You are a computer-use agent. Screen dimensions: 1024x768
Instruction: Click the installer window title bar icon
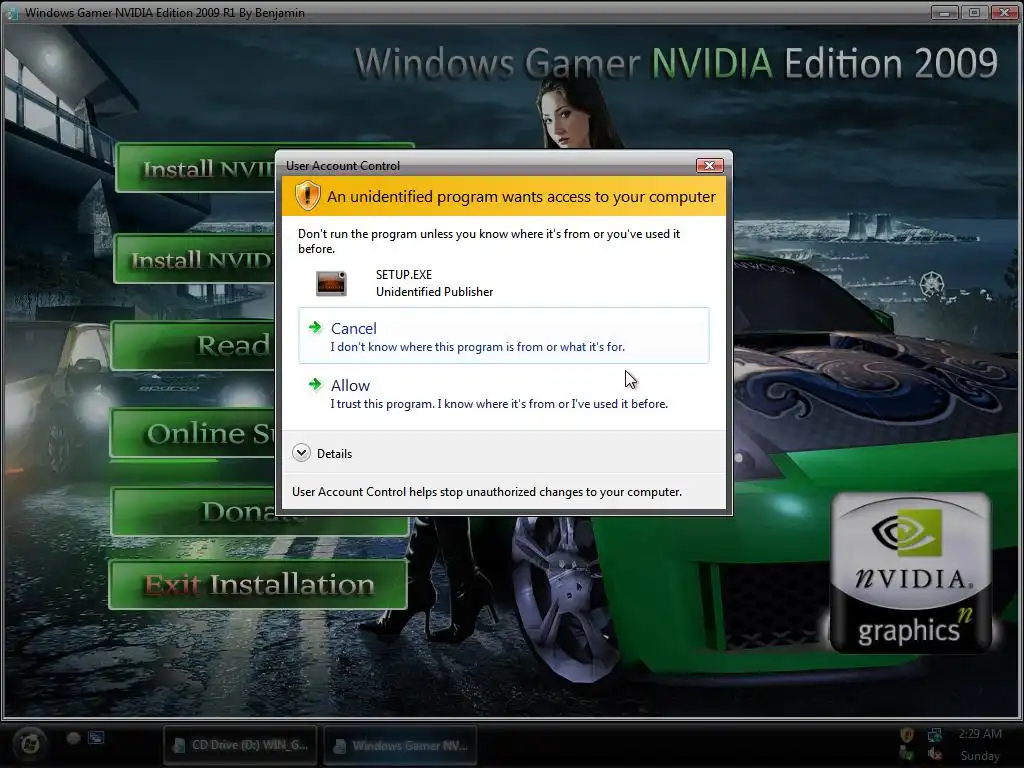tap(12, 13)
